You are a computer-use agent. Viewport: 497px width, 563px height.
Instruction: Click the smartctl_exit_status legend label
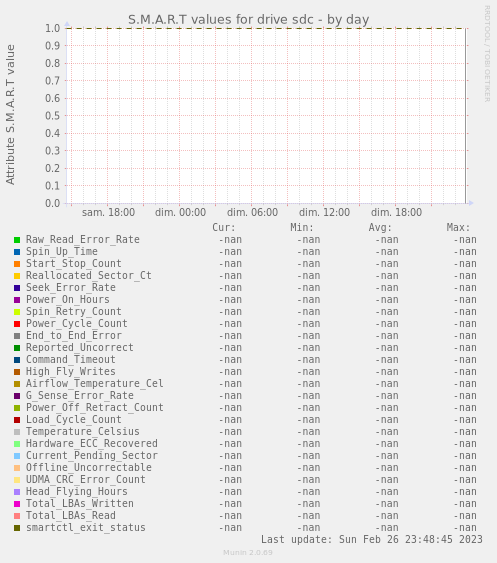pyautogui.click(x=86, y=527)
